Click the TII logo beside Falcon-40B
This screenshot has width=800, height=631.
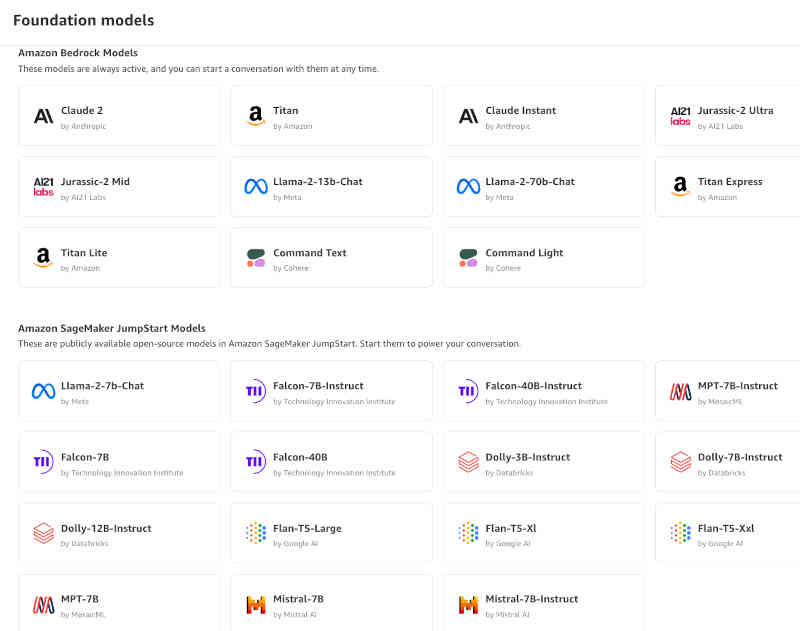tap(256, 462)
